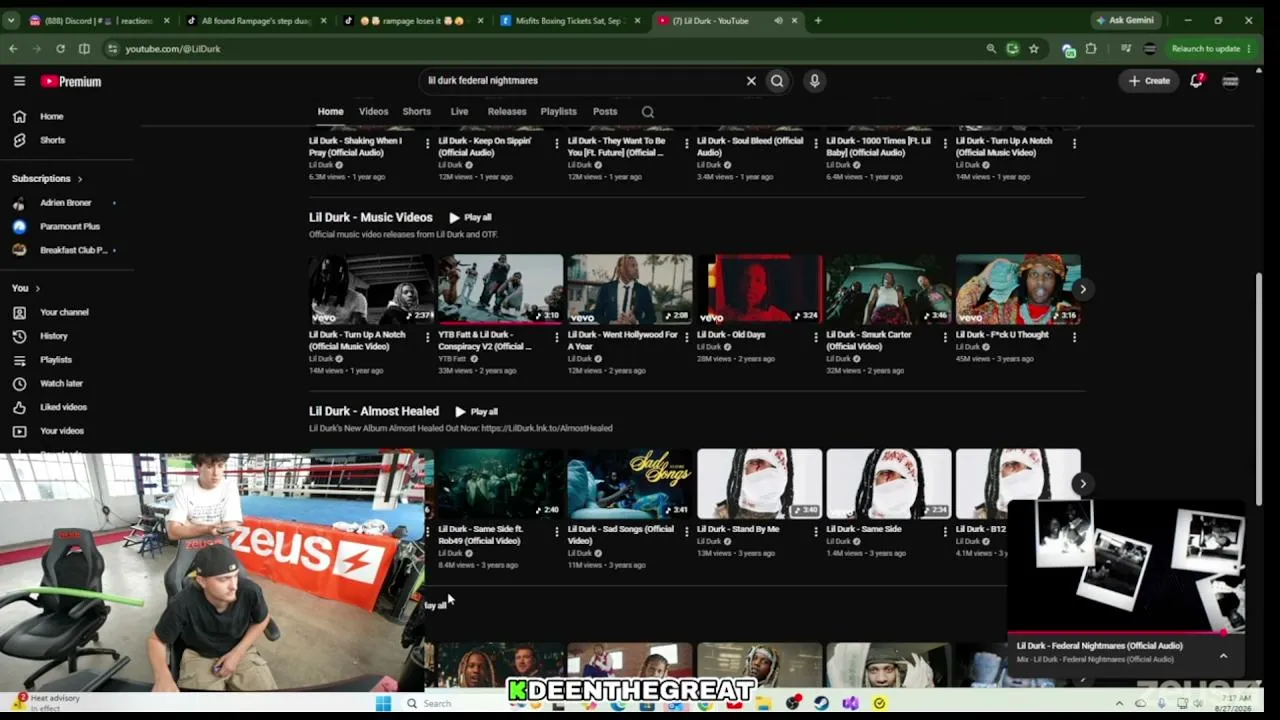
Task: Open Adrien Broner subscription channel
Action: point(66,202)
